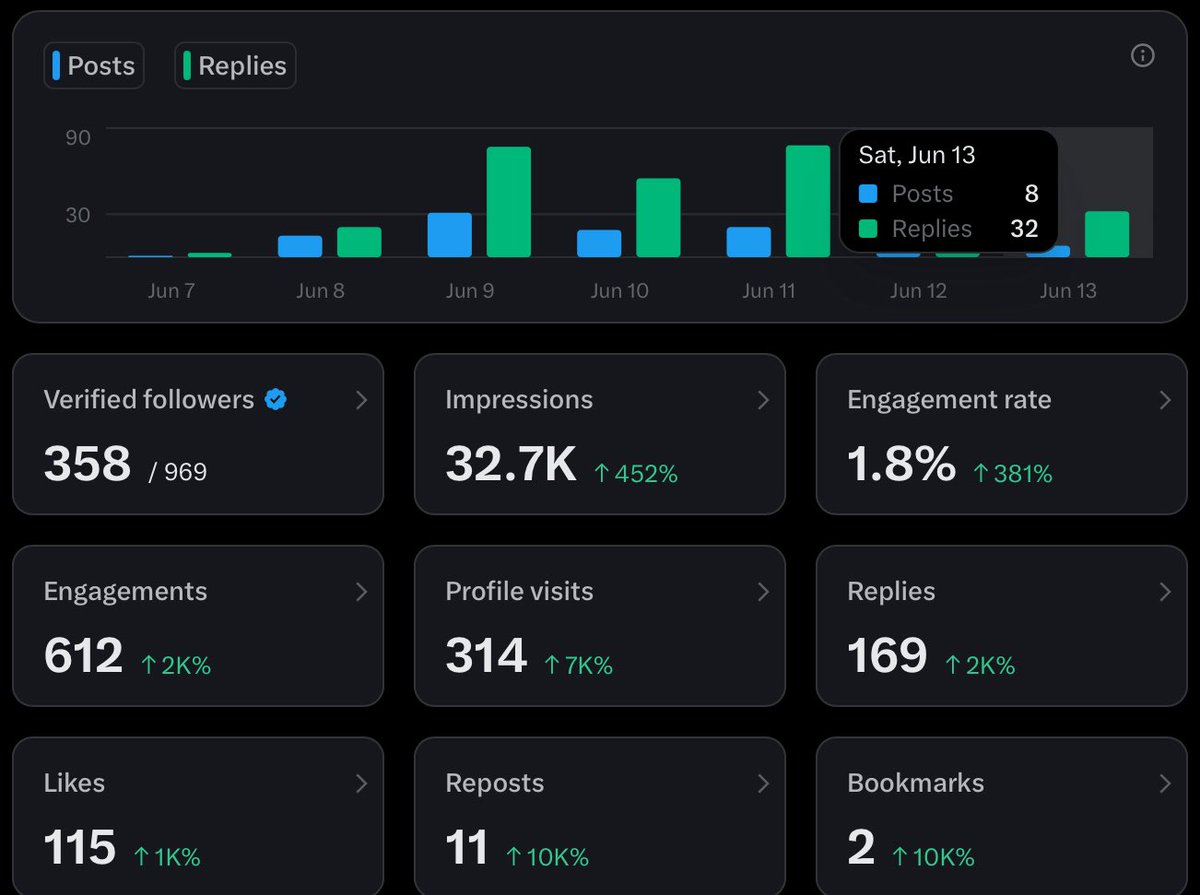Expand the Likes card chevron

(x=361, y=784)
